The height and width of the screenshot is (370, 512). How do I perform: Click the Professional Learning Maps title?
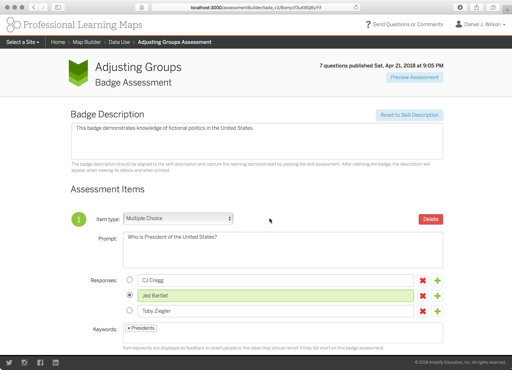(x=83, y=25)
